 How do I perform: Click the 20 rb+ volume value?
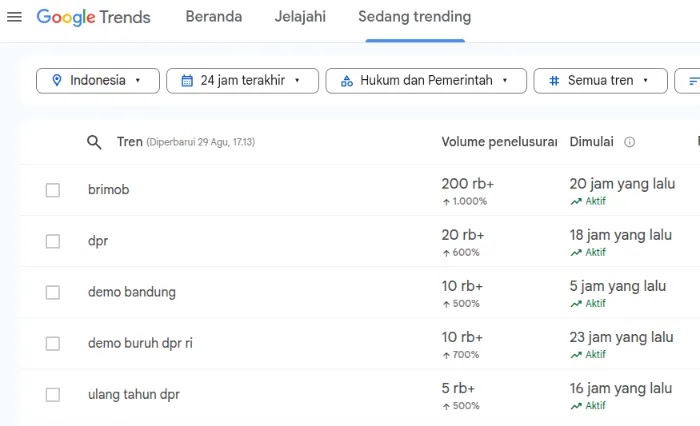pyautogui.click(x=463, y=235)
